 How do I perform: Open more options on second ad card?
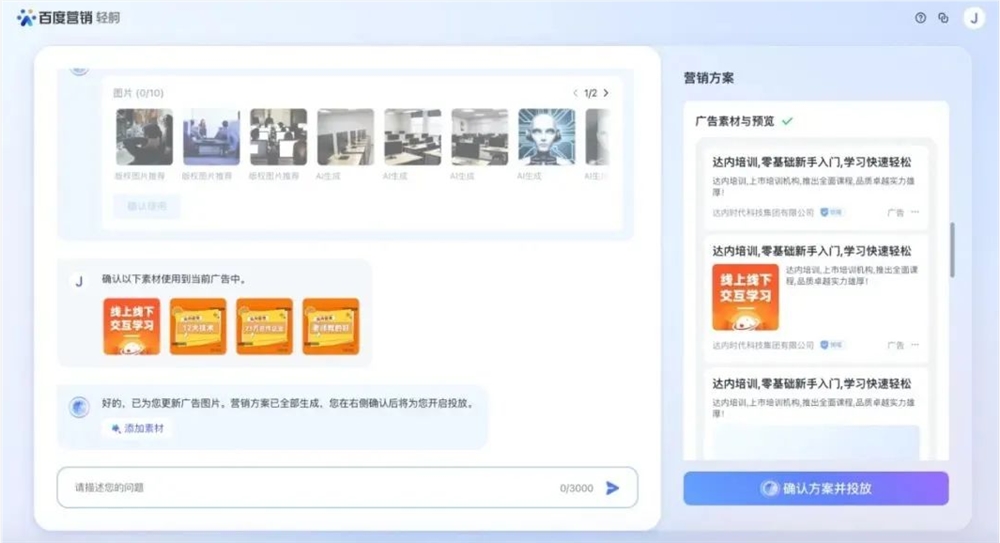[x=915, y=345]
